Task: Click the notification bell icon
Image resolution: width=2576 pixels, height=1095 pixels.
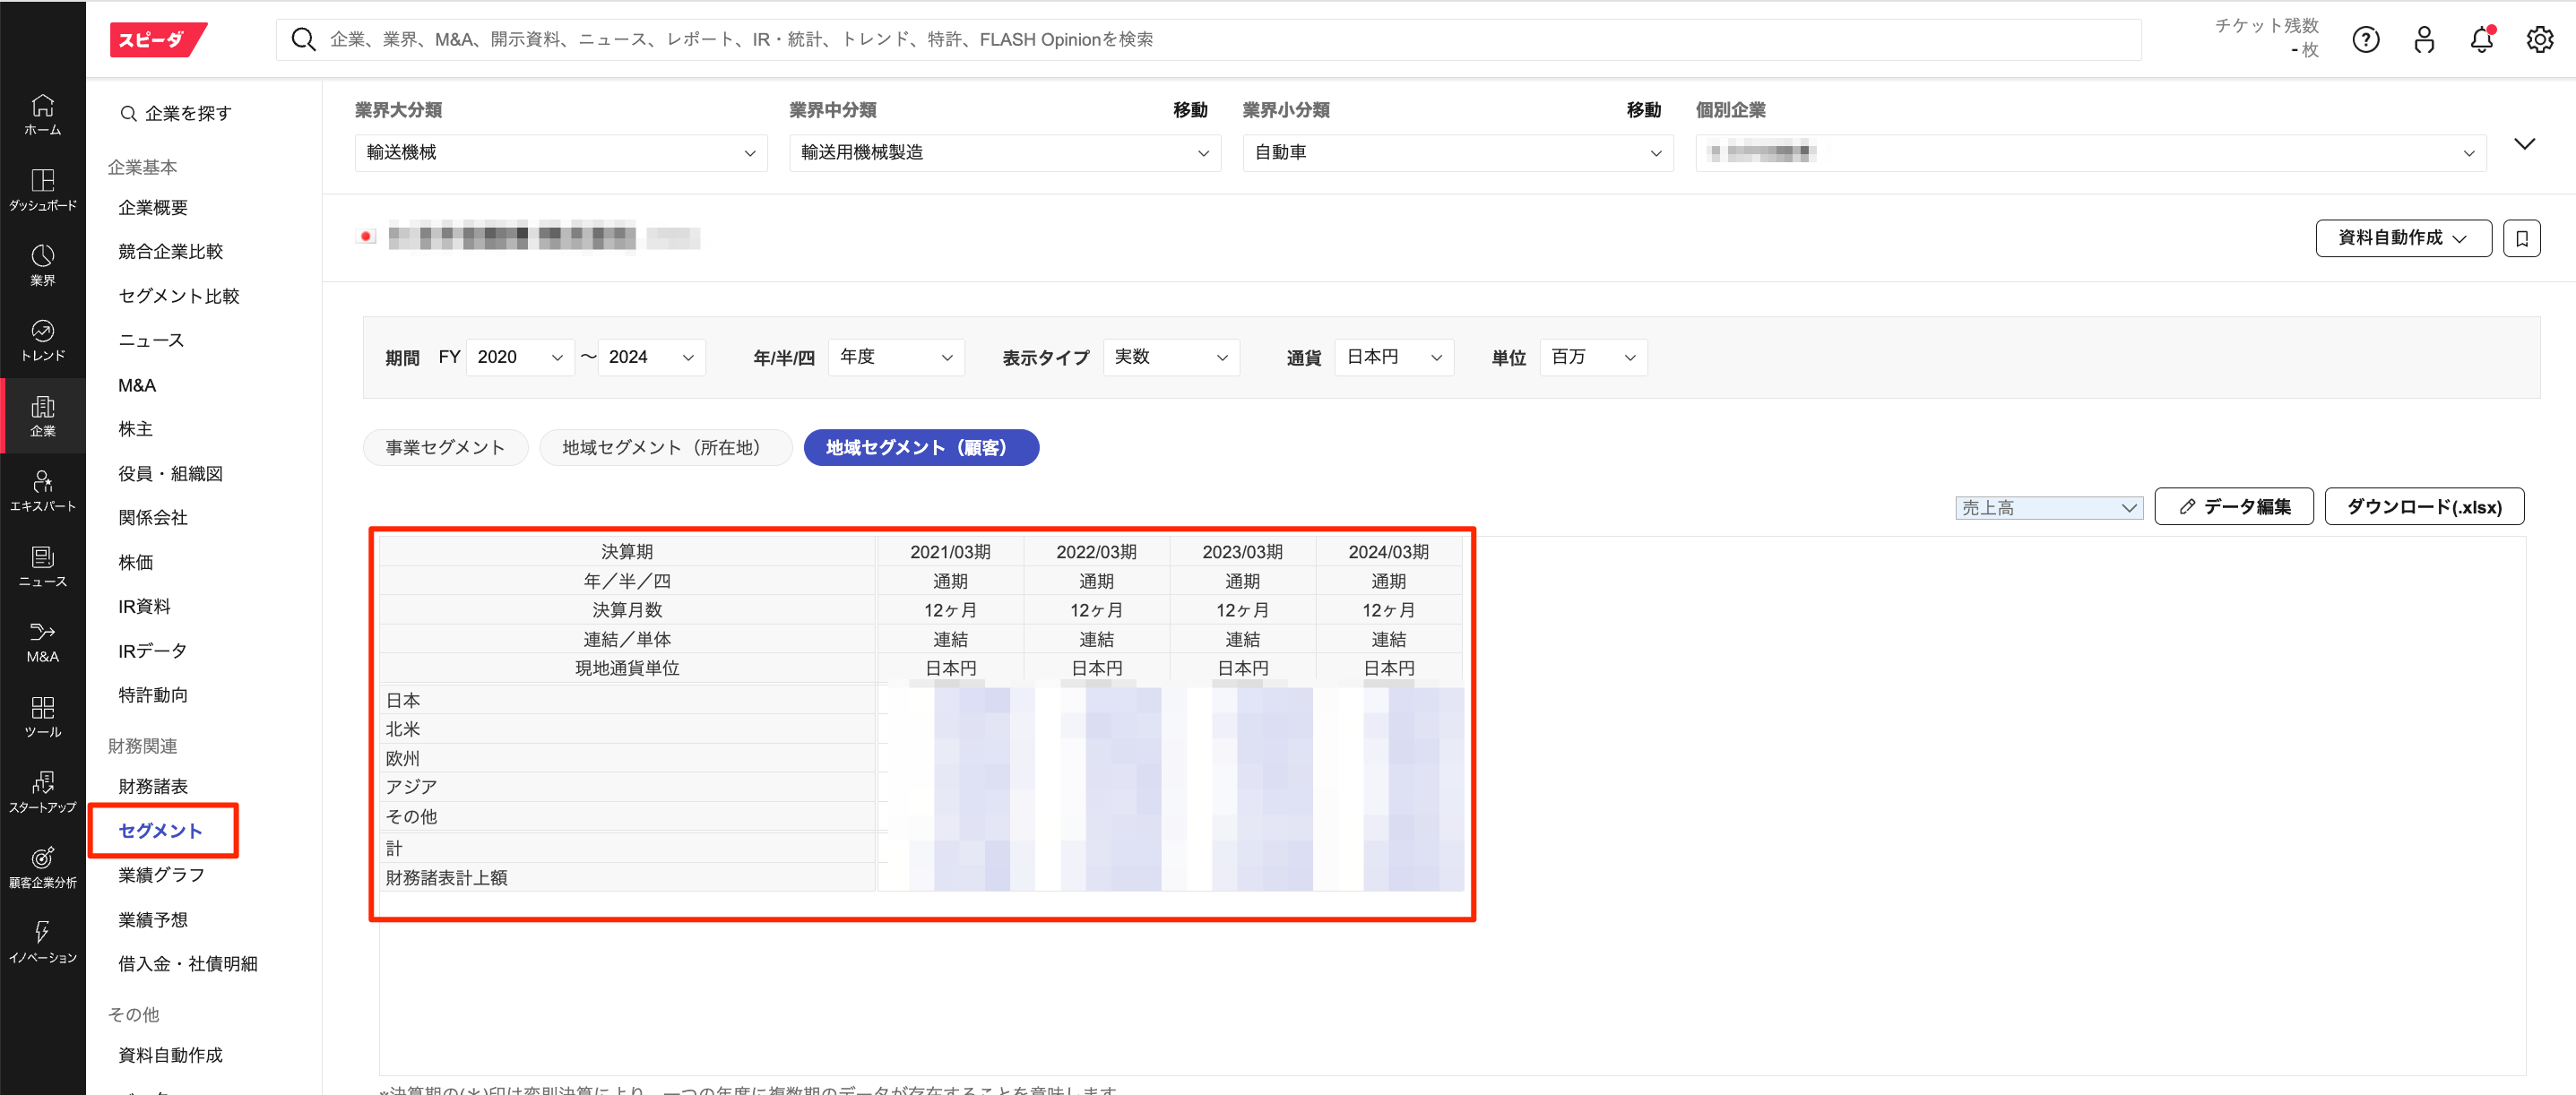Action: click(x=2481, y=40)
